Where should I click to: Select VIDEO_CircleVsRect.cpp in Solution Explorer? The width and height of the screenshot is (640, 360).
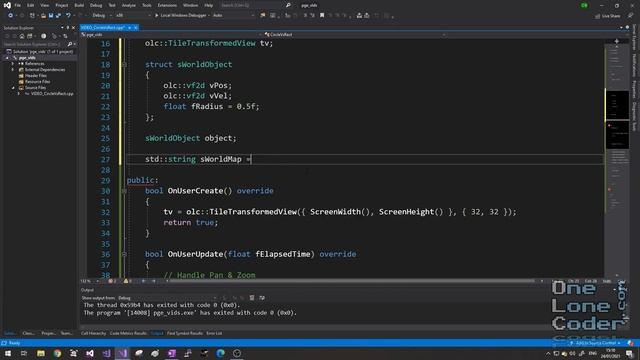click(52, 93)
